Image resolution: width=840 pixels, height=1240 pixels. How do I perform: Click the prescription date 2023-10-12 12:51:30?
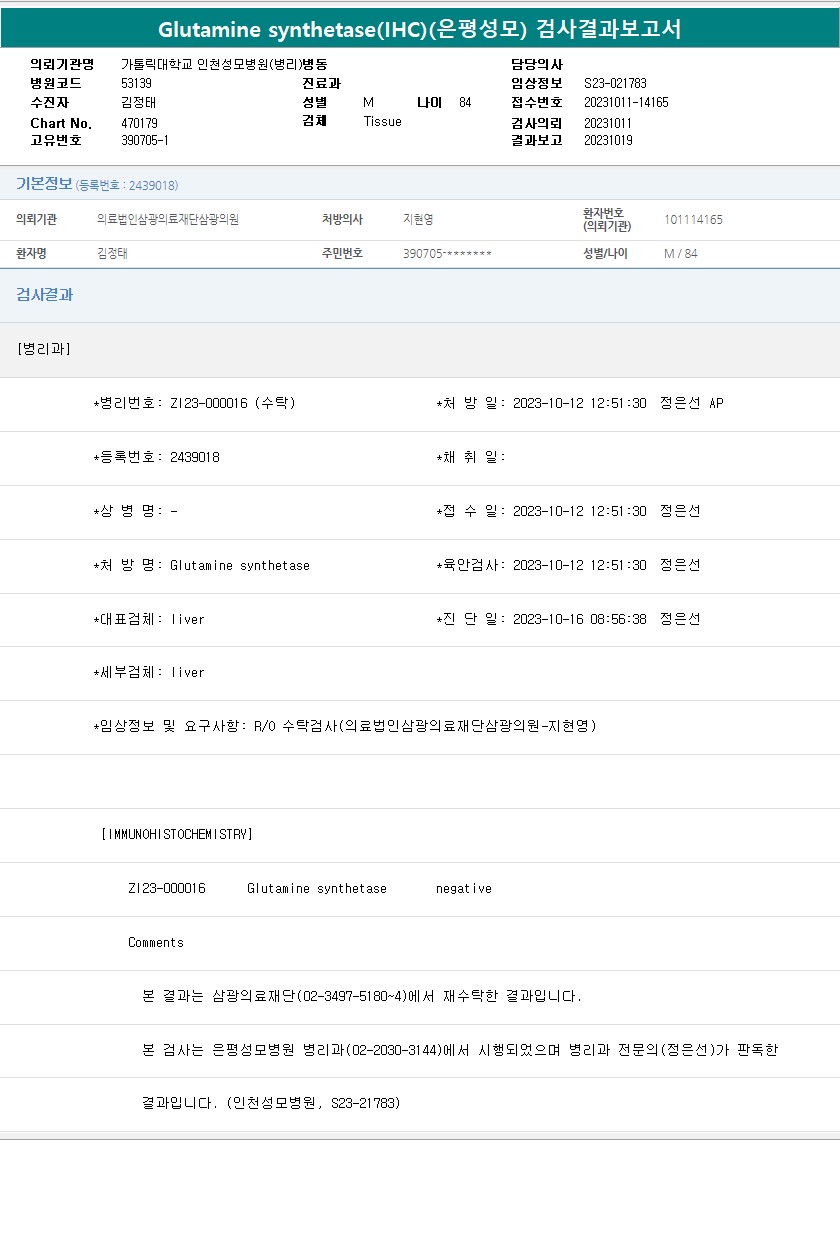click(579, 404)
